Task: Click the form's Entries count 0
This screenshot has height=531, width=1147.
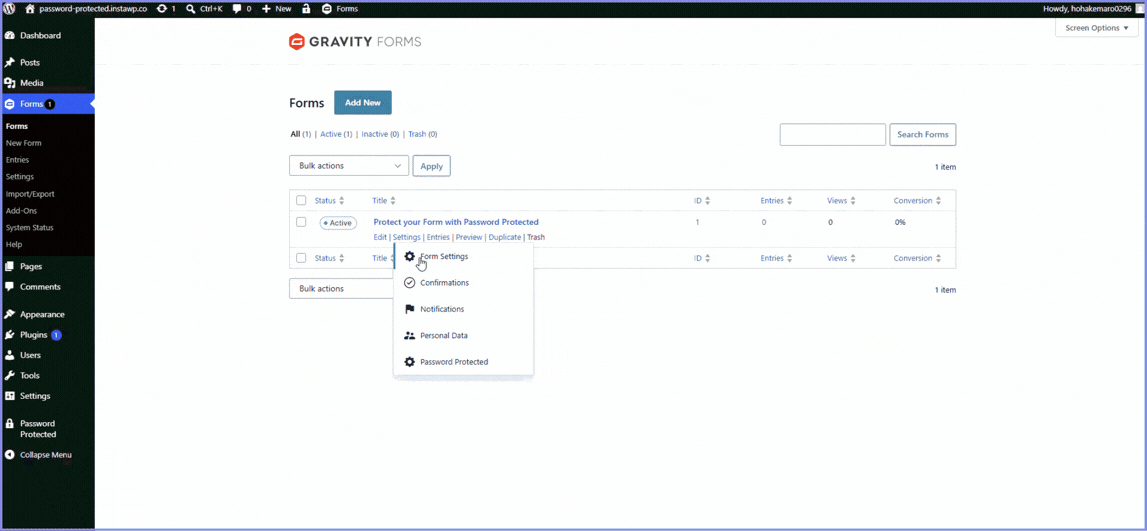Action: pyautogui.click(x=764, y=222)
